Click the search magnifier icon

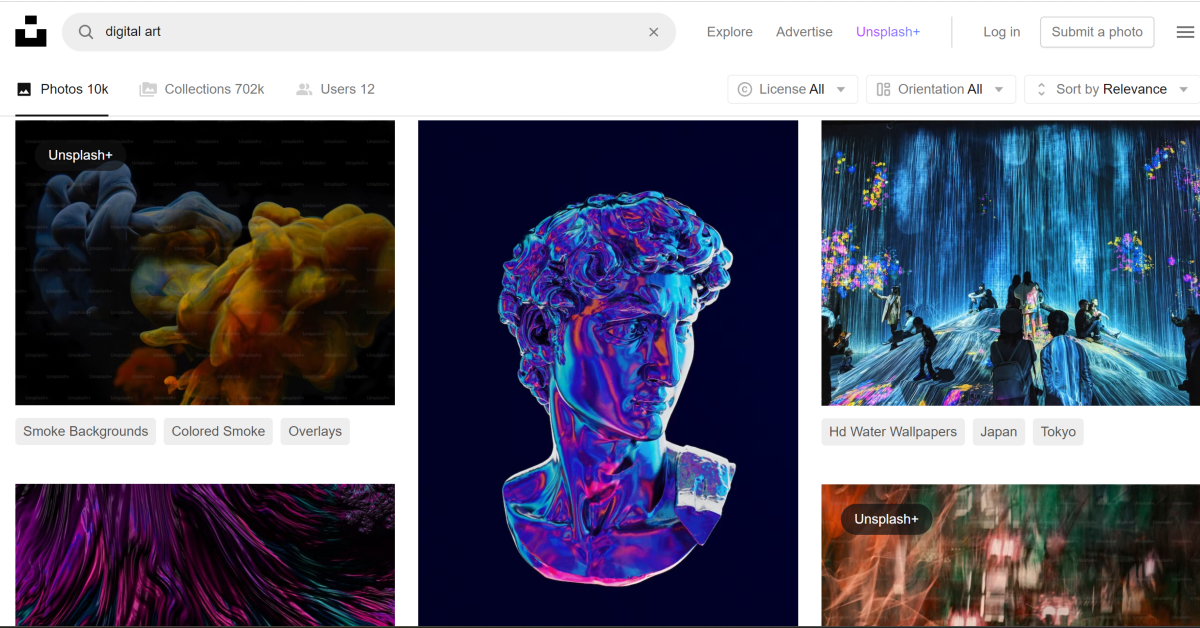pyautogui.click(x=86, y=32)
